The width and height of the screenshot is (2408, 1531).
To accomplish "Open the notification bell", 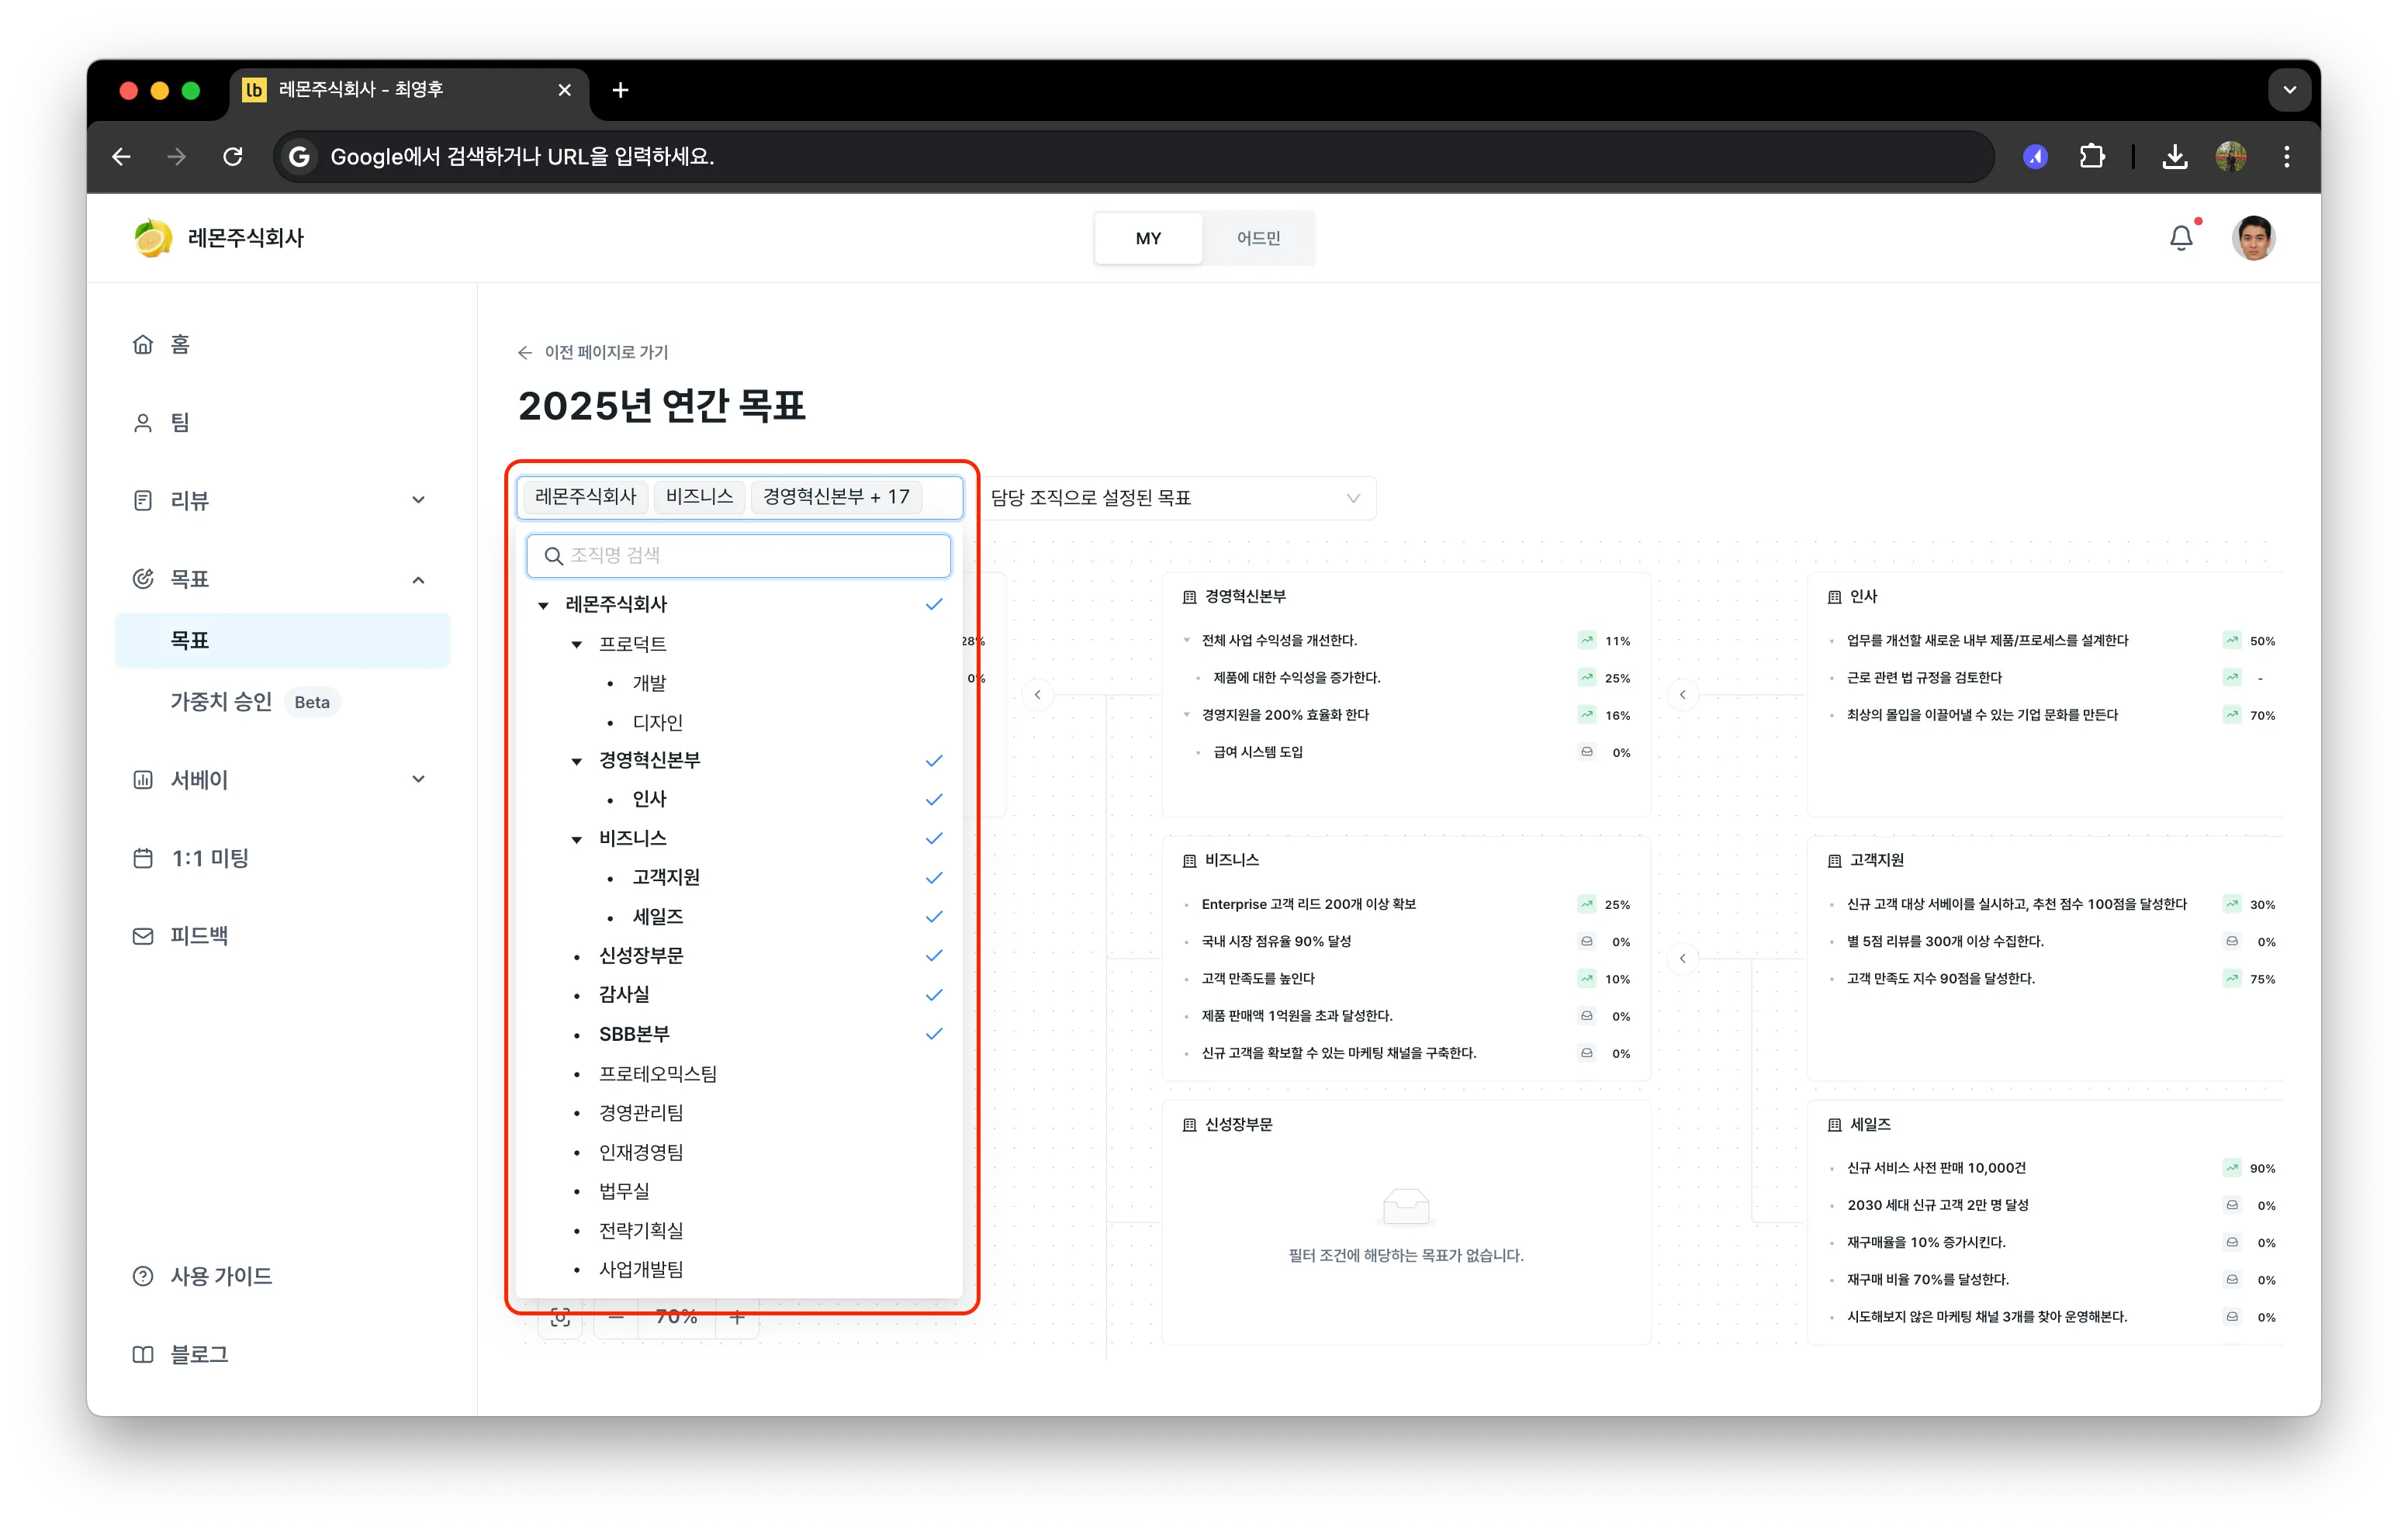I will tap(2181, 238).
